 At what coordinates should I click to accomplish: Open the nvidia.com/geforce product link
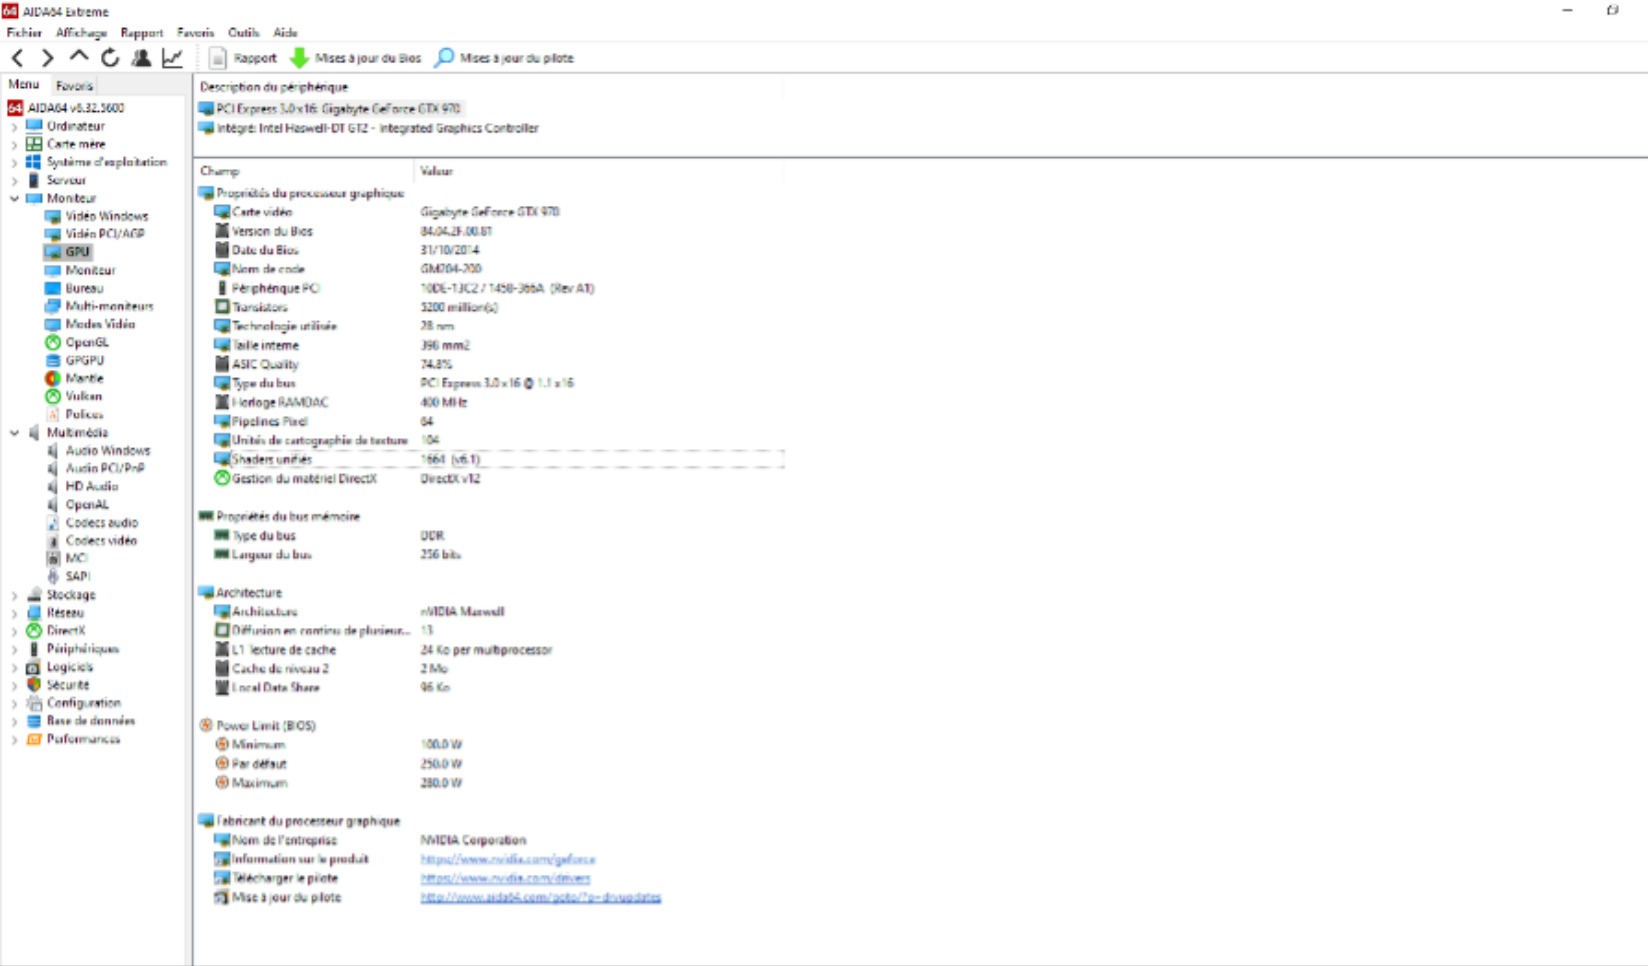tap(508, 860)
